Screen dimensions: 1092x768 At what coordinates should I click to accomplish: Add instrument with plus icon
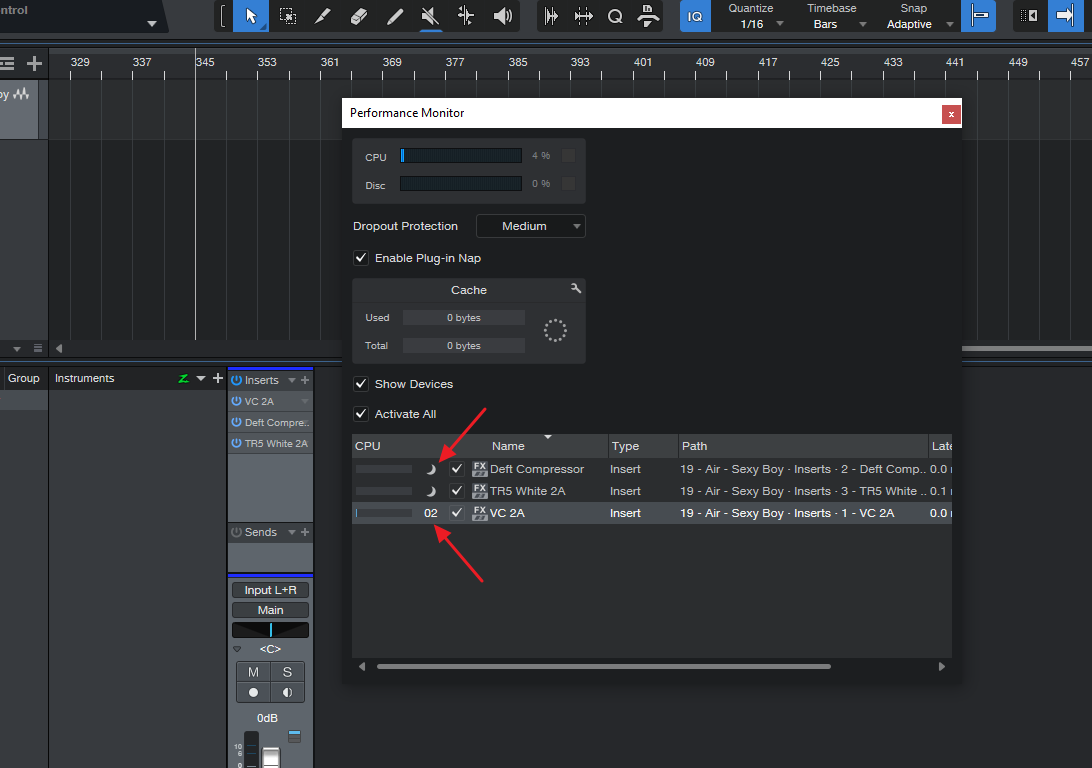(x=217, y=378)
